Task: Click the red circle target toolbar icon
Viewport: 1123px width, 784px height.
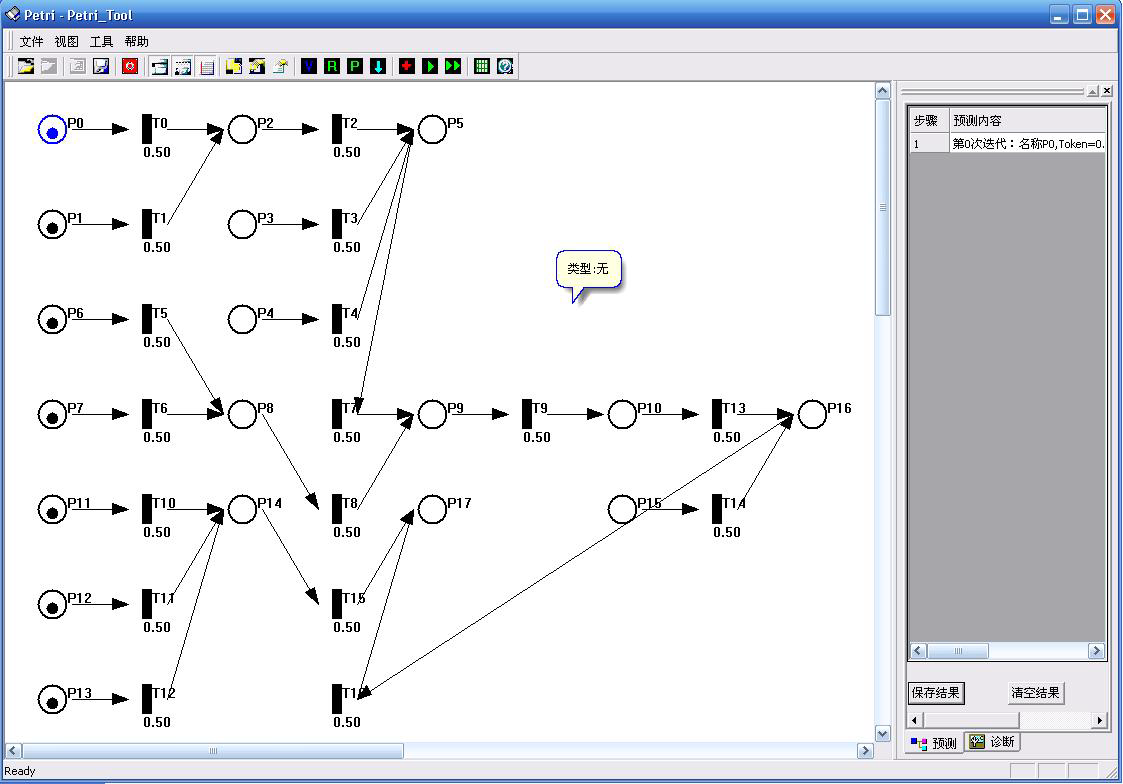Action: (x=130, y=66)
